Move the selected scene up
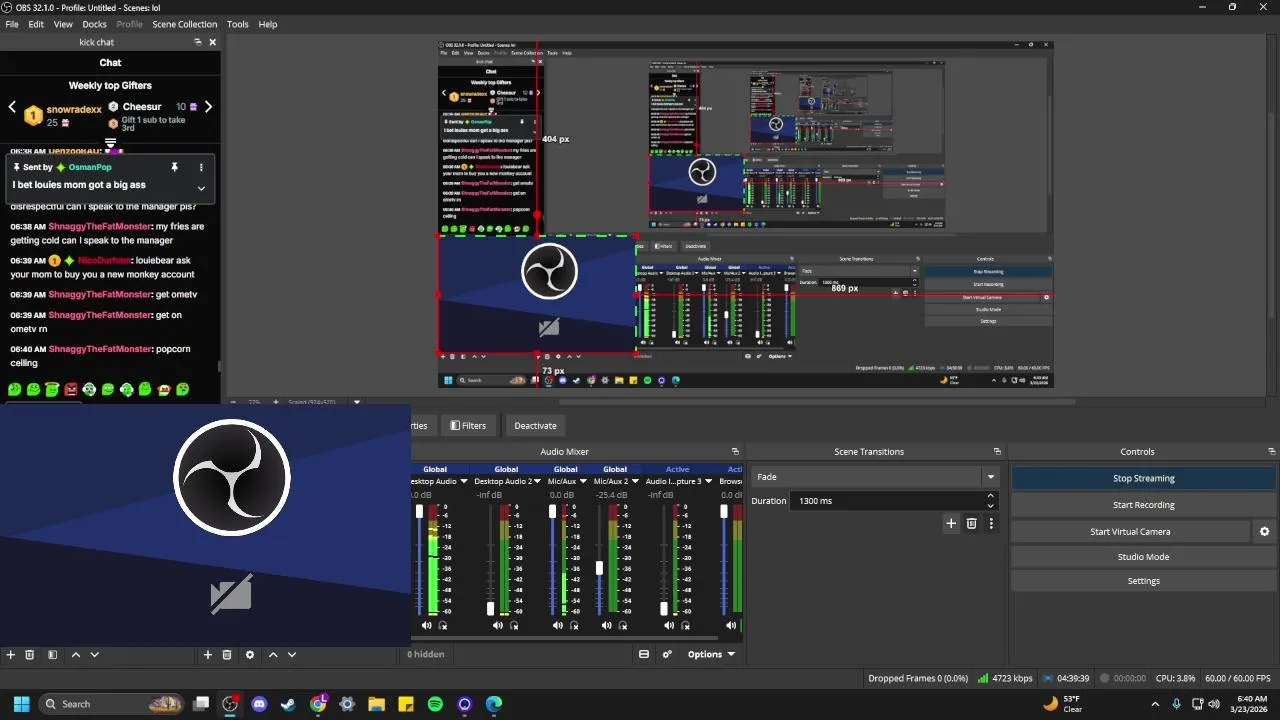This screenshot has height=720, width=1280. pyautogui.click(x=76, y=655)
